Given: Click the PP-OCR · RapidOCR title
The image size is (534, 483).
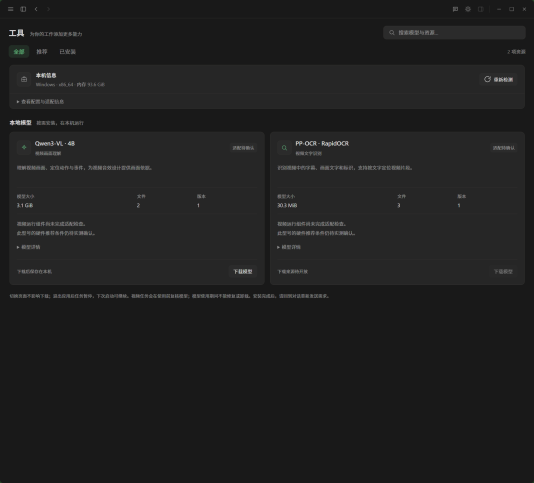Looking at the screenshot, I should pyautogui.click(x=322, y=144).
